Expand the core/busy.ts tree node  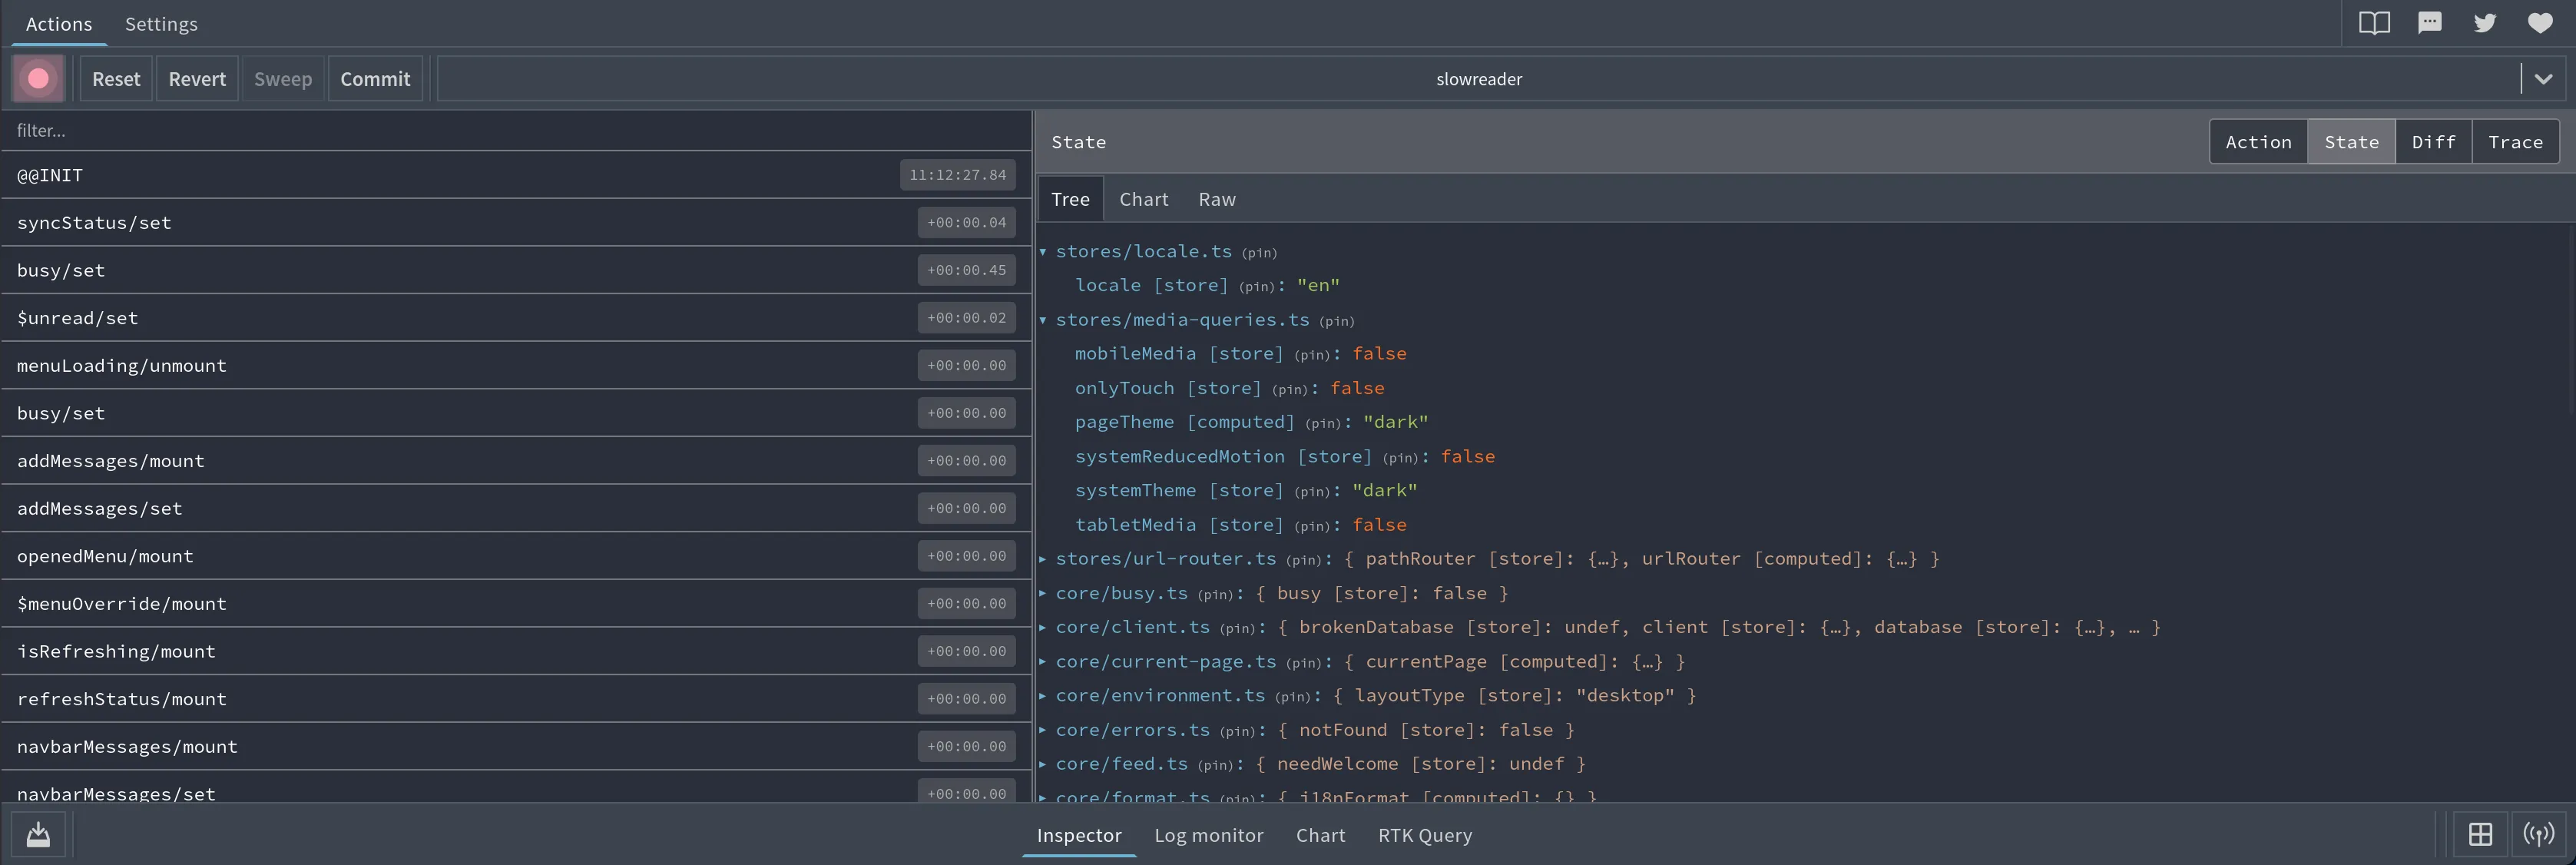(x=1043, y=593)
